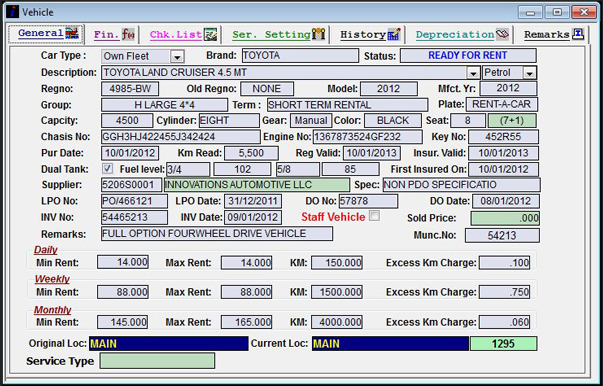
Task: Click the Ser. Setting tab tools icon
Action: pos(318,35)
